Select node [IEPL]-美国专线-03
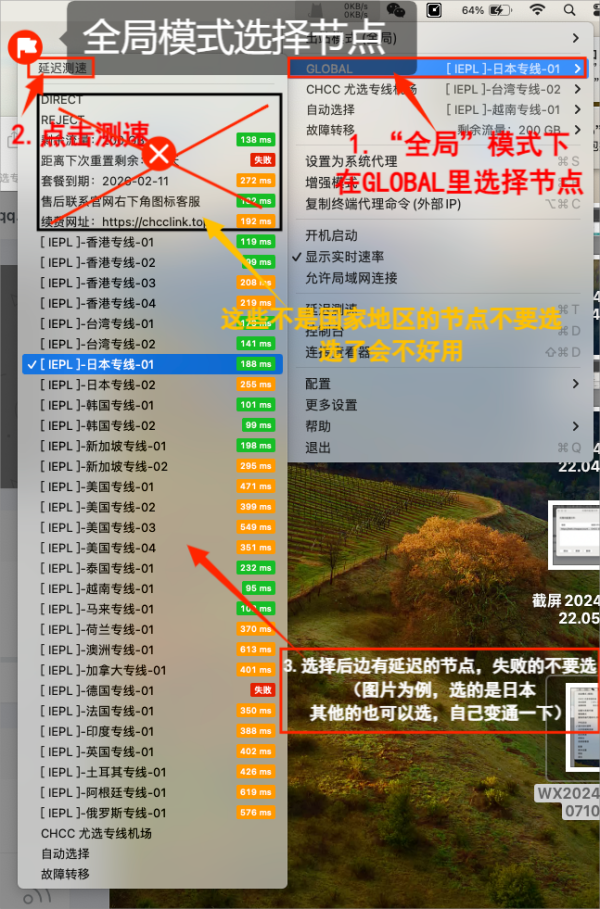This screenshot has height=909, width=600. [152, 527]
